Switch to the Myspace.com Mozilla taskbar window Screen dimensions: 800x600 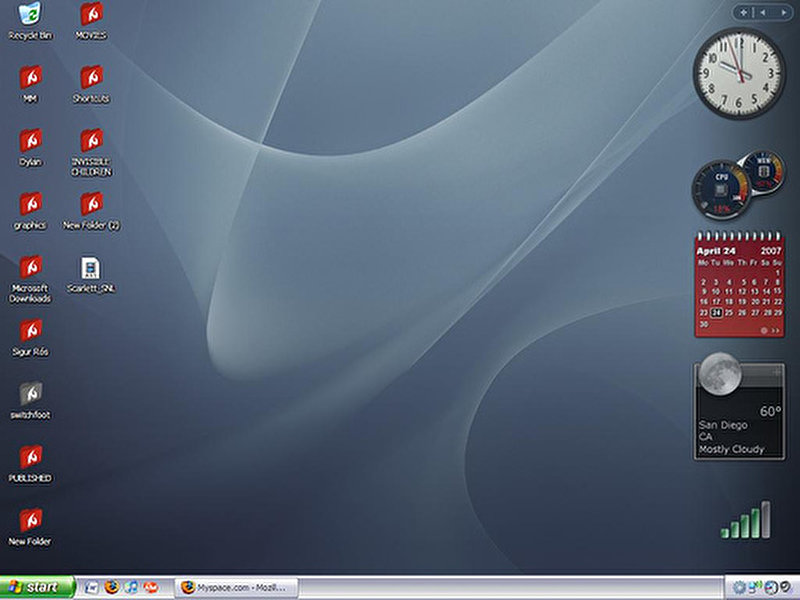tap(236, 587)
